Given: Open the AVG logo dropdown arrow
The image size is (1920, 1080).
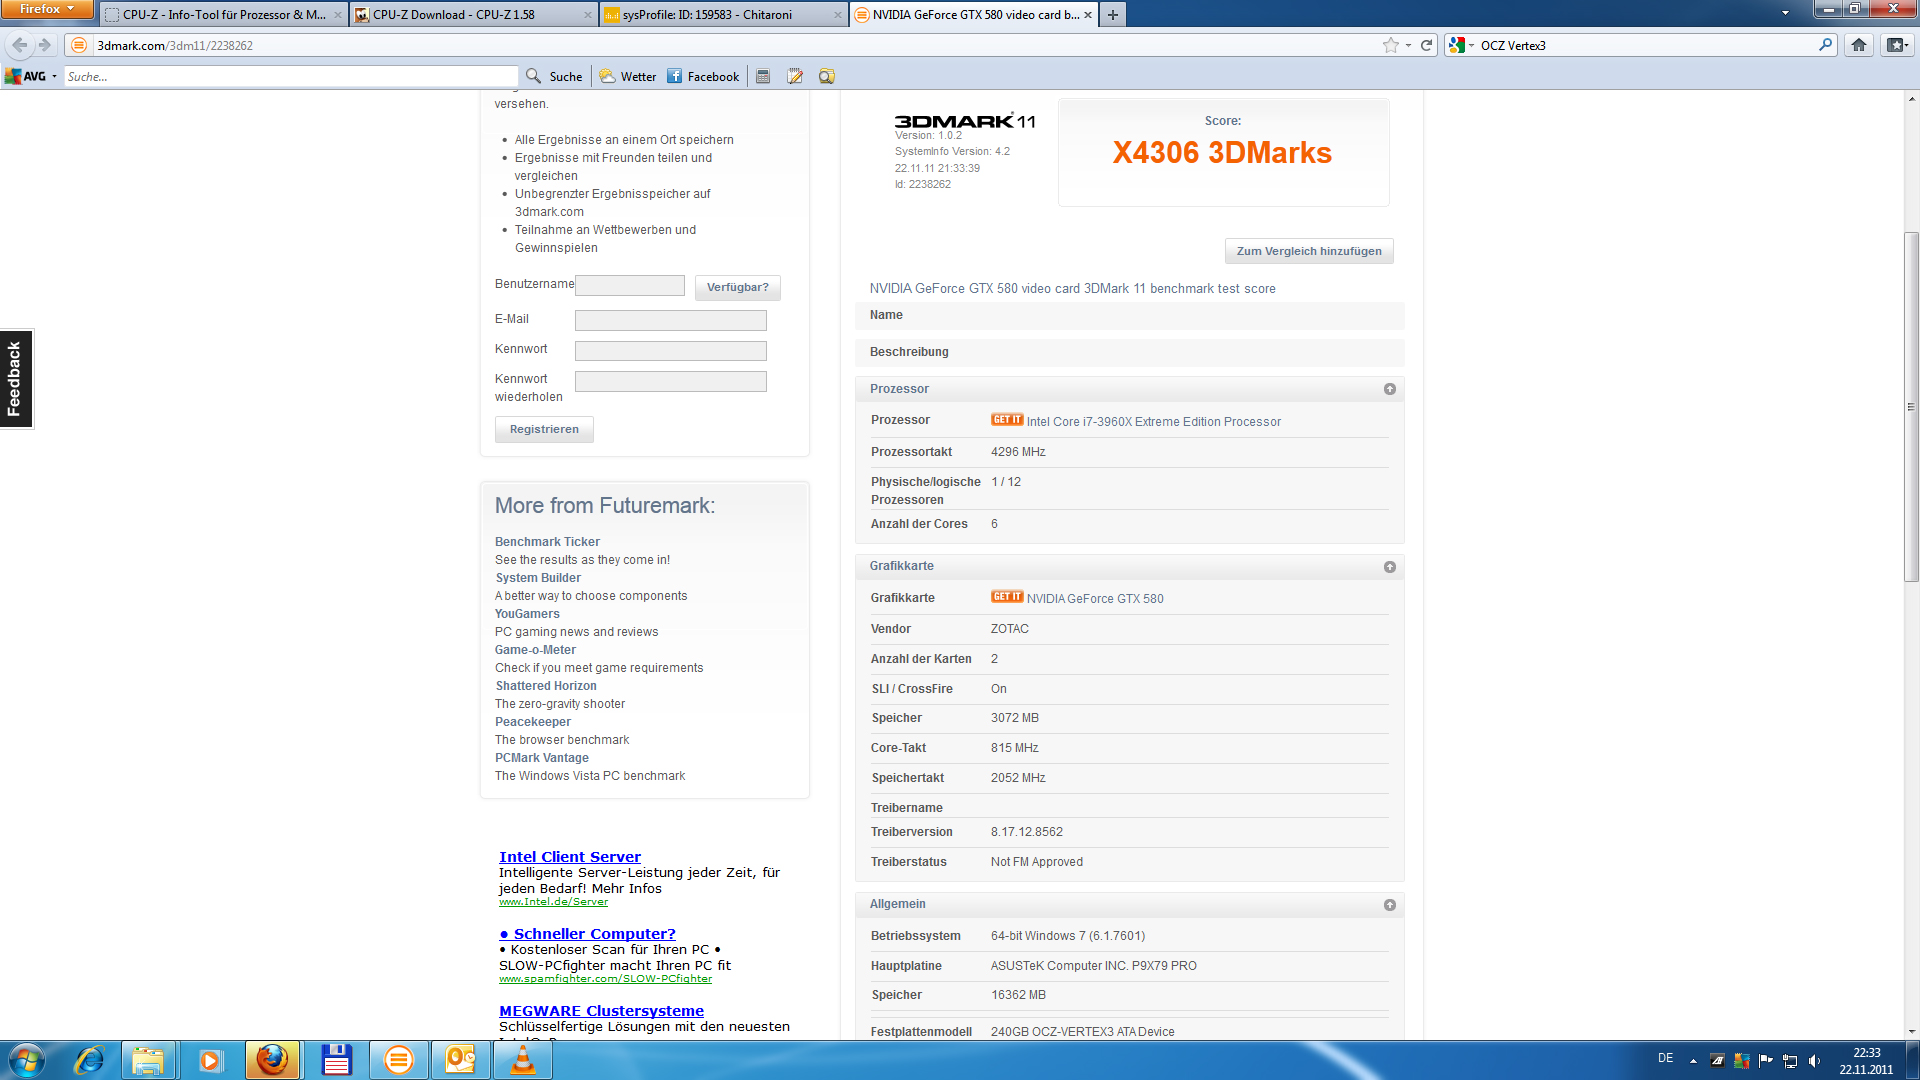Looking at the screenshot, I should tap(54, 77).
